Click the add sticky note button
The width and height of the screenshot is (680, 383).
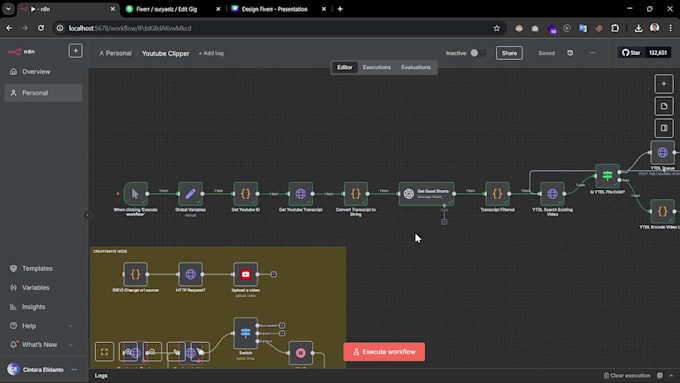tap(664, 106)
